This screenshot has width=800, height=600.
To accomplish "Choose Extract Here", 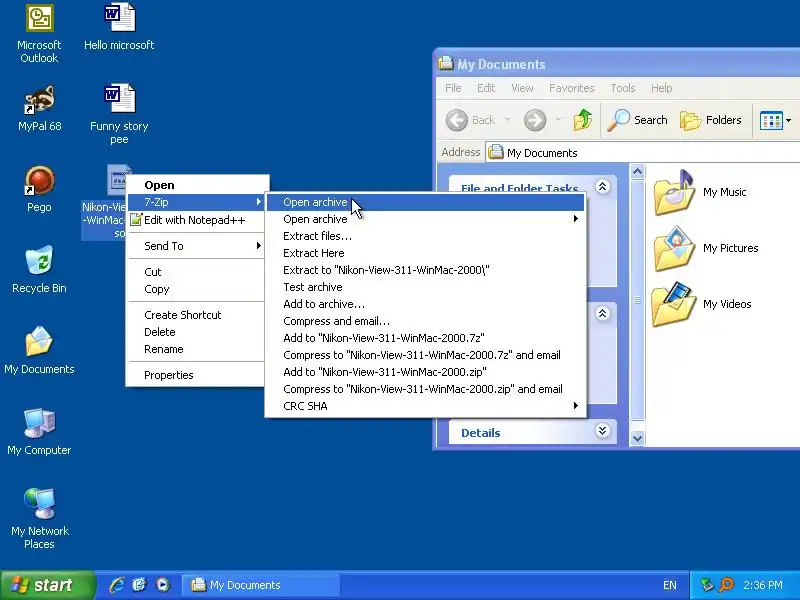I will (426, 253).
